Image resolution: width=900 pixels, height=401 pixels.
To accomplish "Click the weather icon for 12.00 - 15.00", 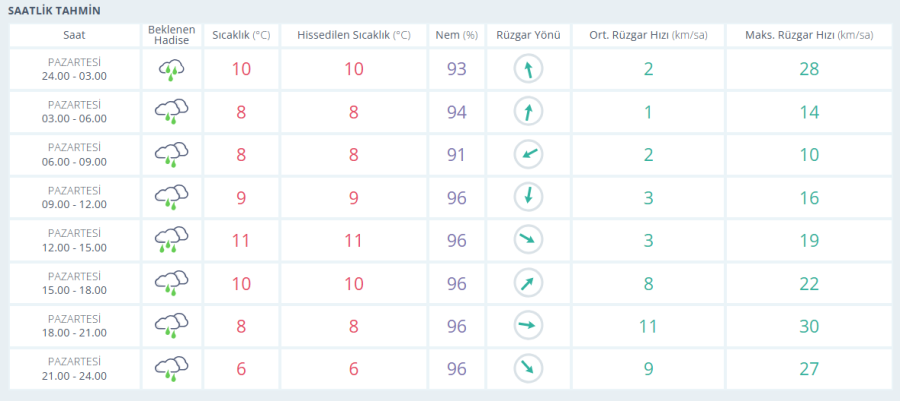I will [x=172, y=241].
